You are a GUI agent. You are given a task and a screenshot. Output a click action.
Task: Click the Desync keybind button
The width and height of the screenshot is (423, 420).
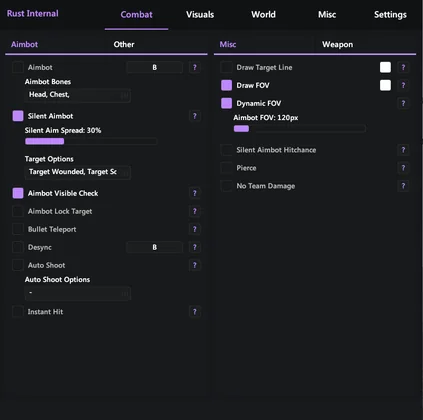click(154, 247)
